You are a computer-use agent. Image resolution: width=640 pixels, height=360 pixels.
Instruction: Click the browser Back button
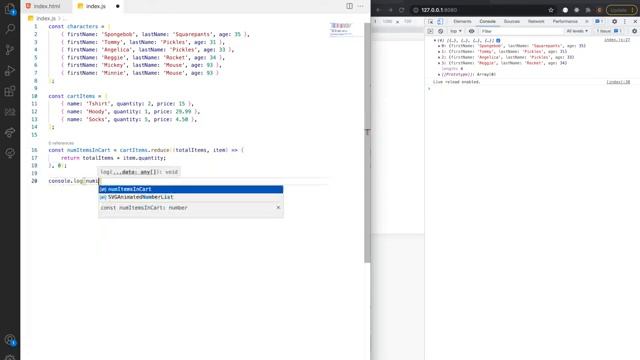point(379,10)
